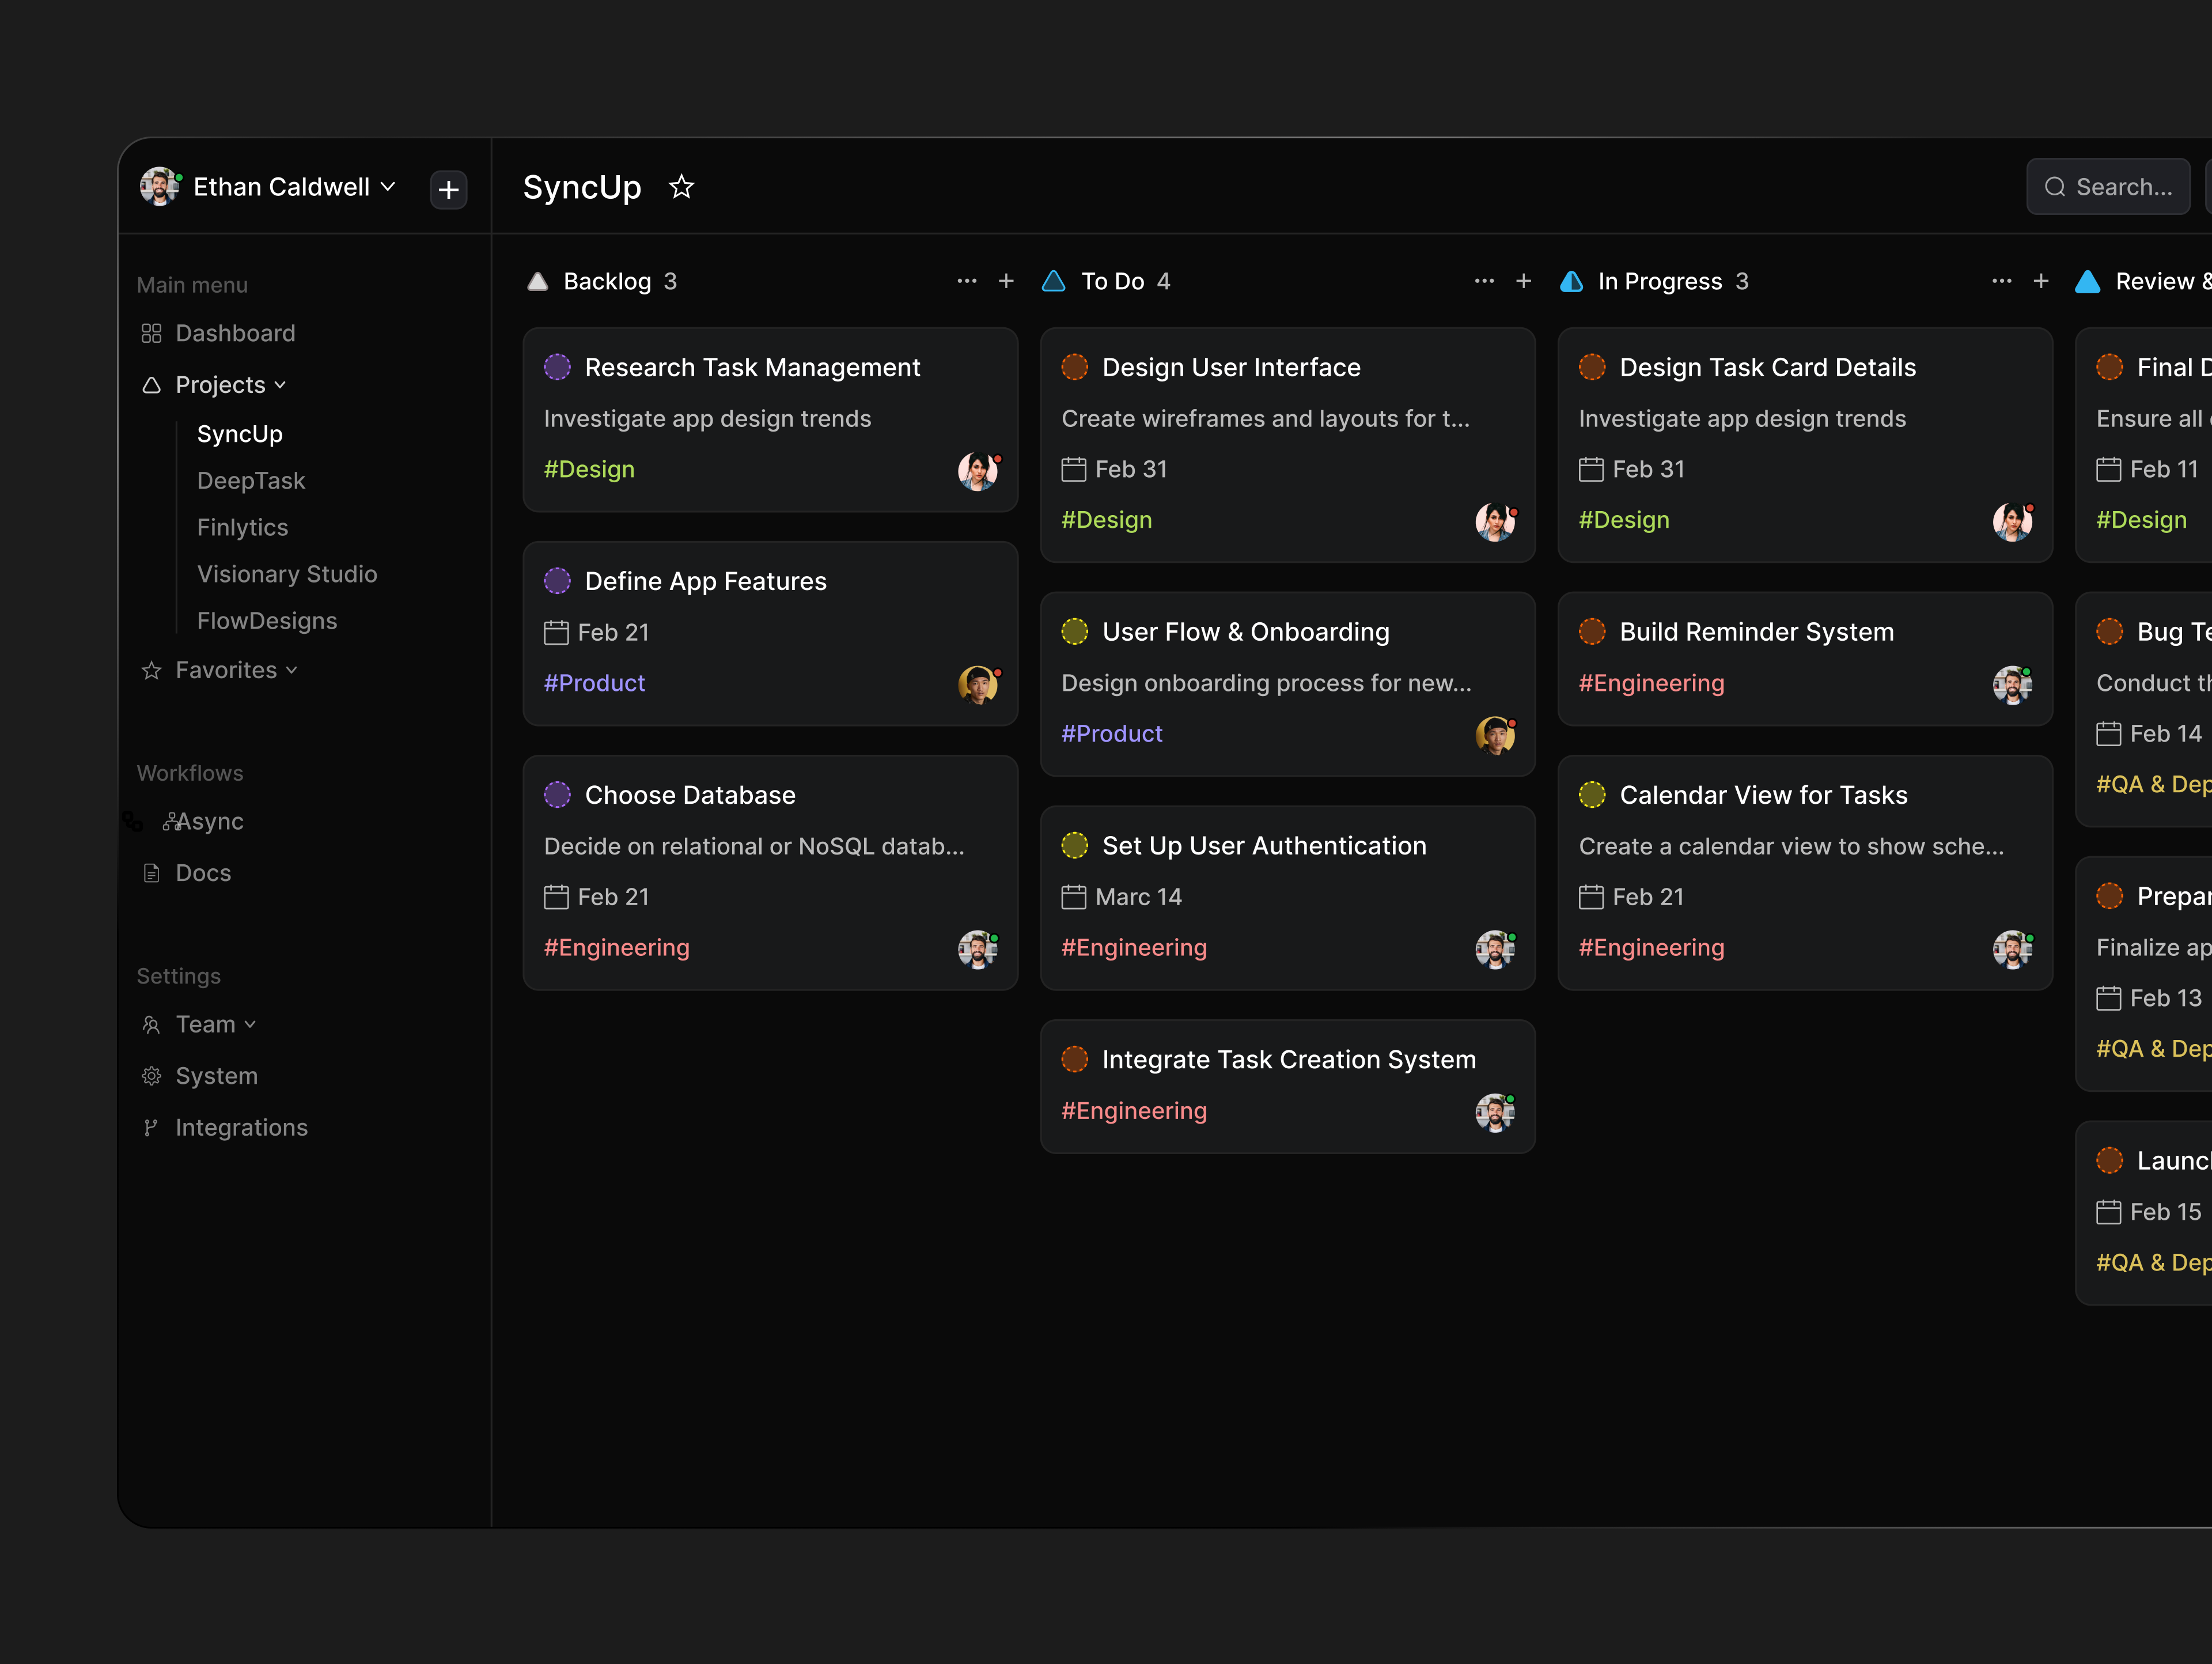
Task: Open Integrations settings in sidebar
Action: [x=241, y=1127]
